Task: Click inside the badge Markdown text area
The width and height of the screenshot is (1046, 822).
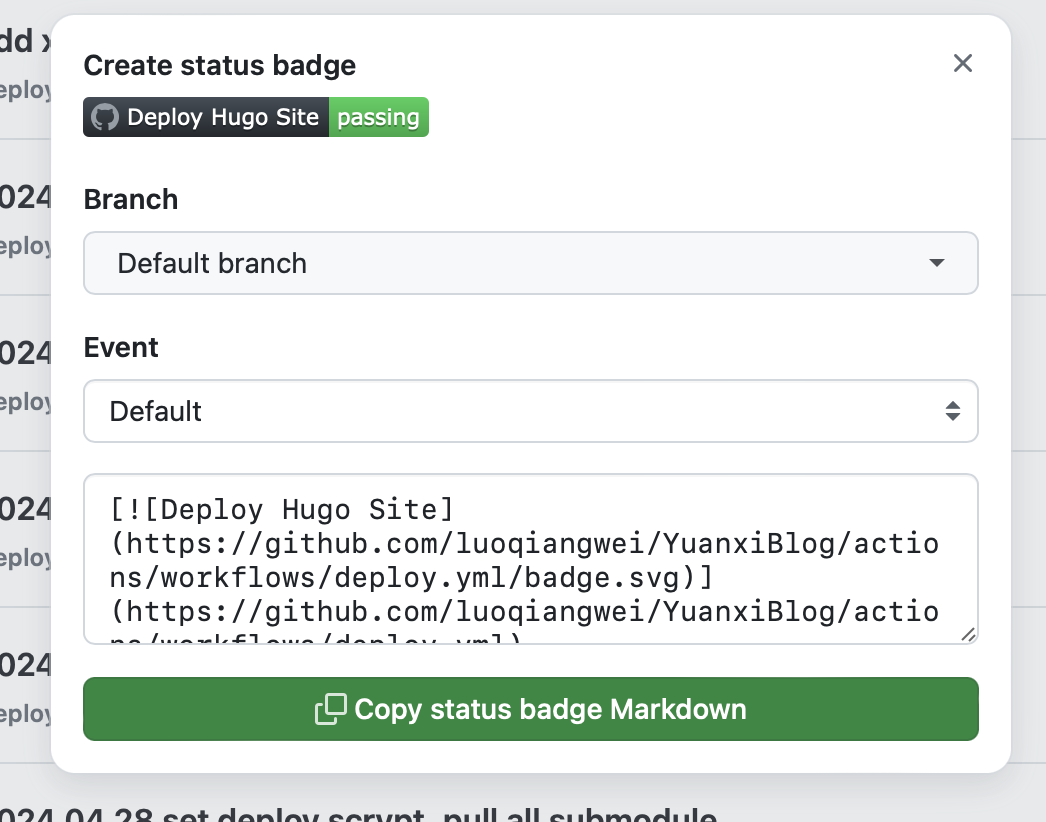Action: [530, 560]
